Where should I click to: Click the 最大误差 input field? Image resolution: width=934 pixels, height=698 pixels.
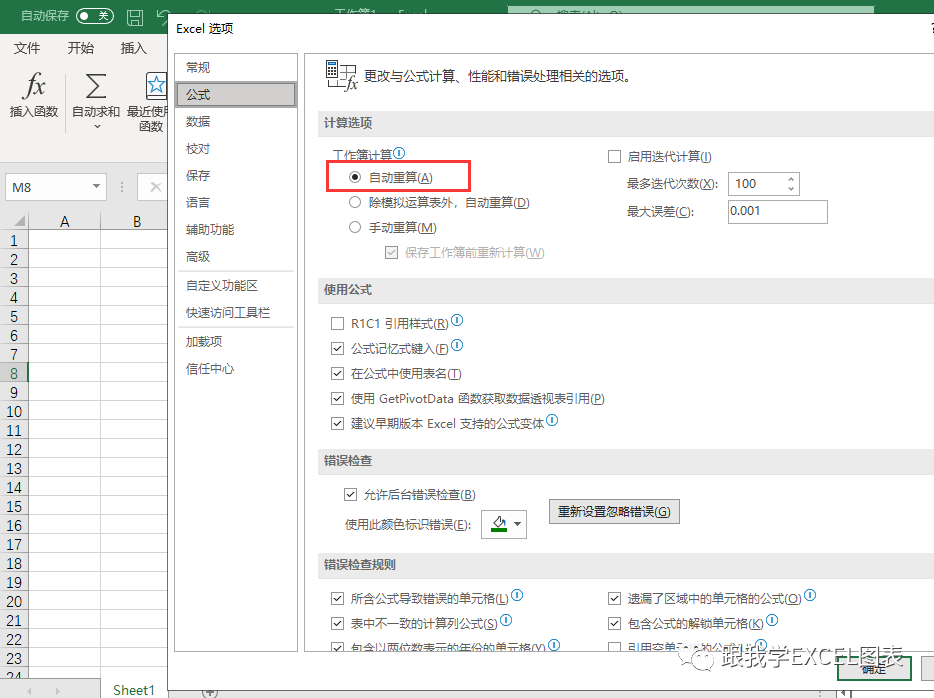[777, 211]
